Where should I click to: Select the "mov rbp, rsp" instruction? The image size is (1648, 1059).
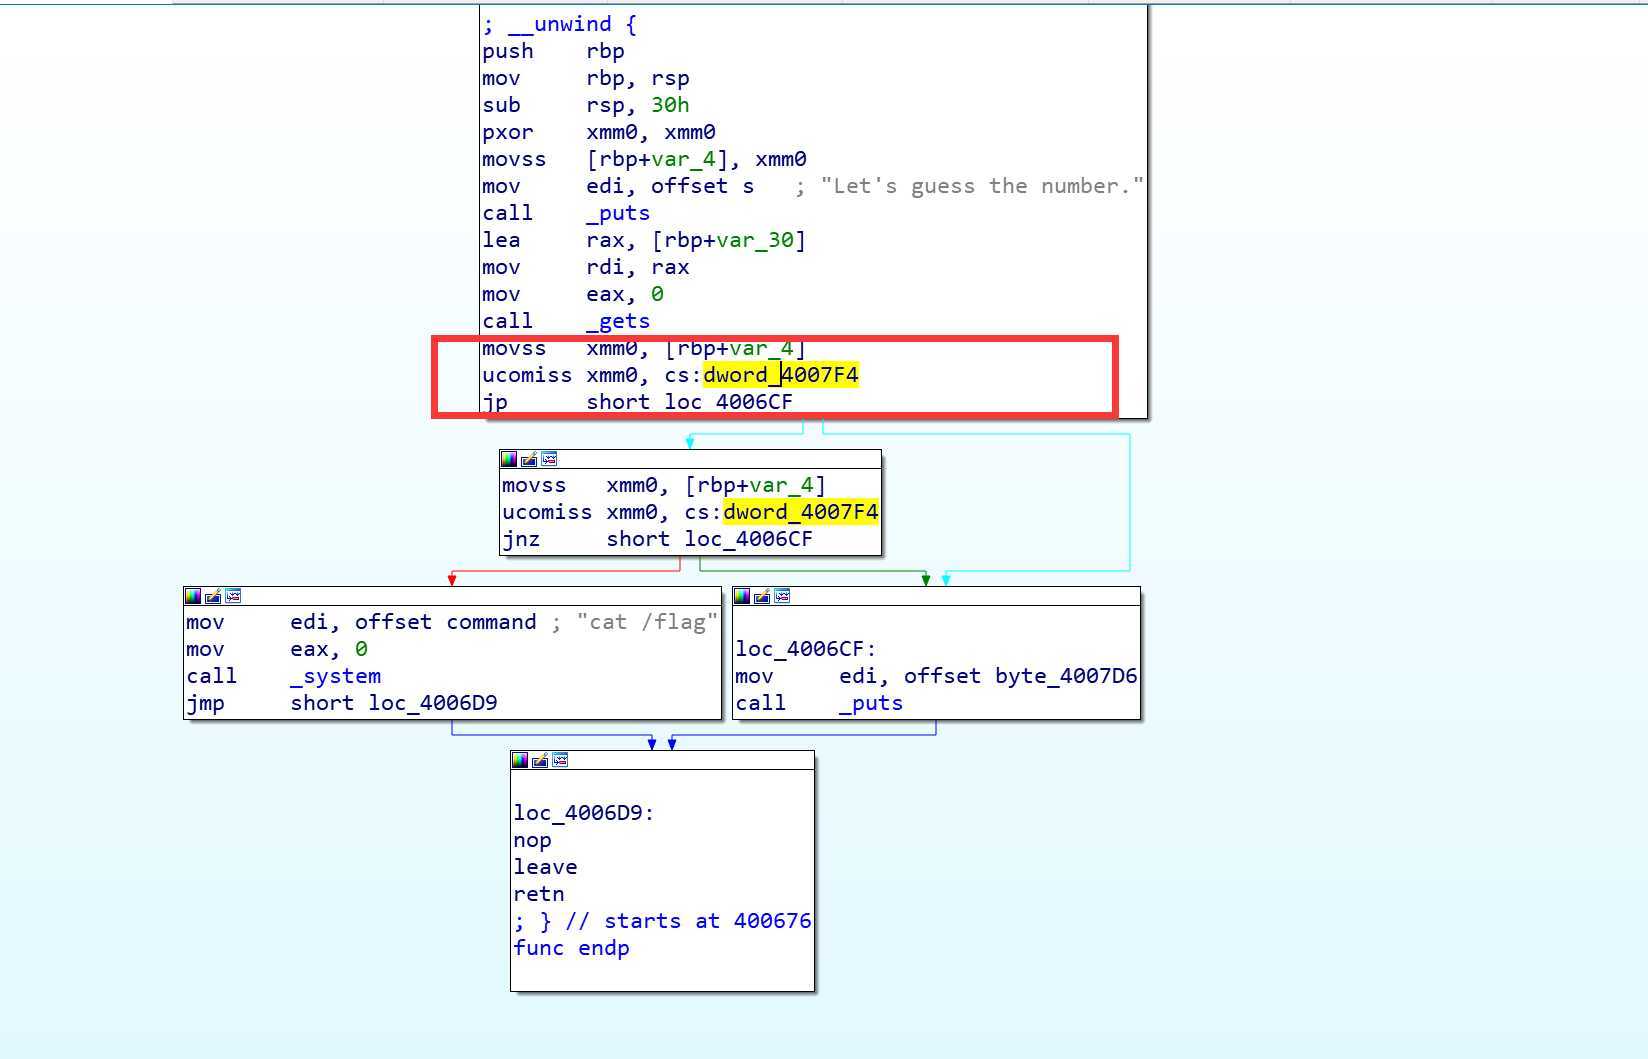coord(585,78)
